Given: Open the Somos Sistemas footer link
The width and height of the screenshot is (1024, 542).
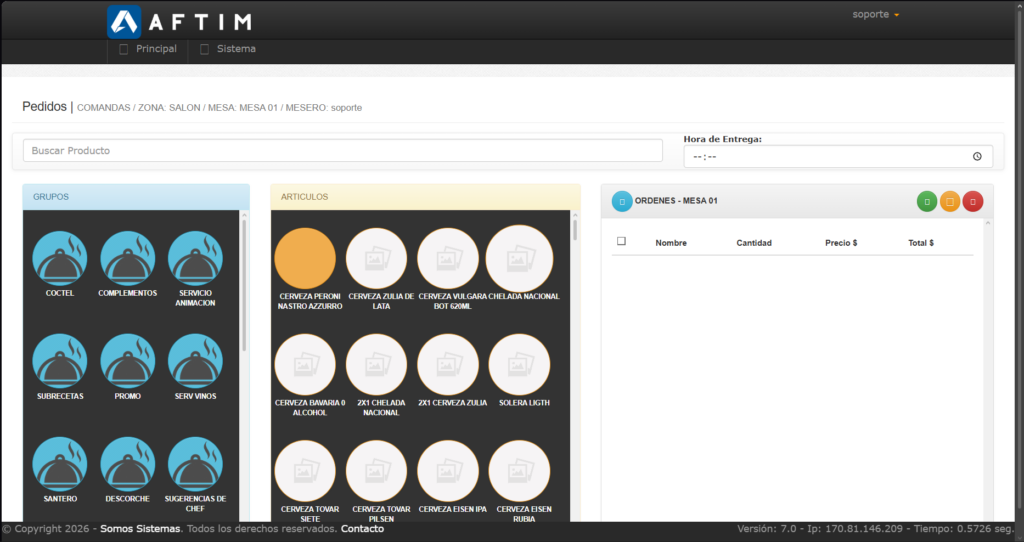Looking at the screenshot, I should (140, 529).
